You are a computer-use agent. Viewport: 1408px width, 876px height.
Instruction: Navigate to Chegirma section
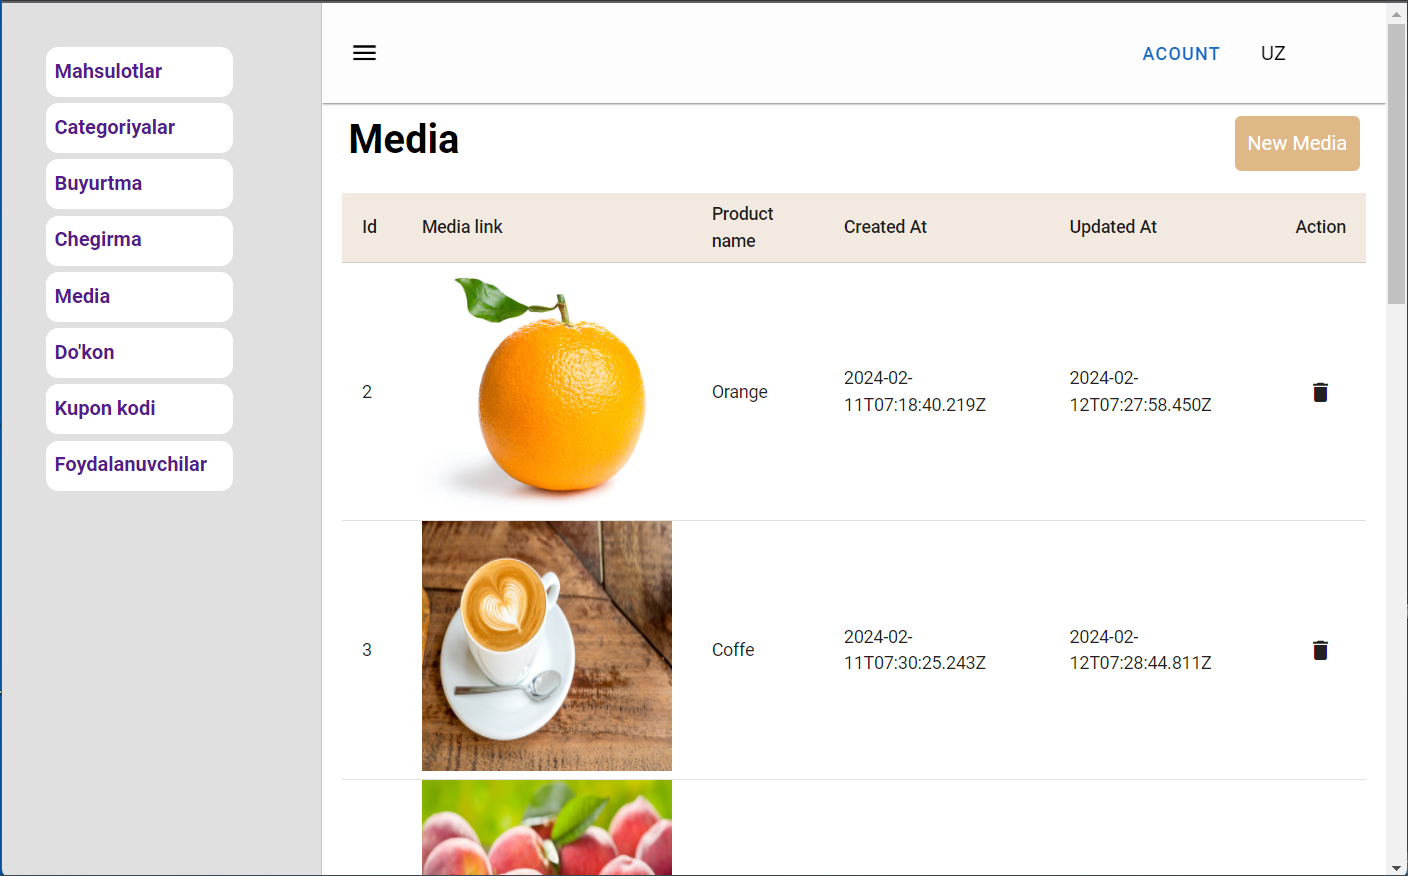coord(139,240)
